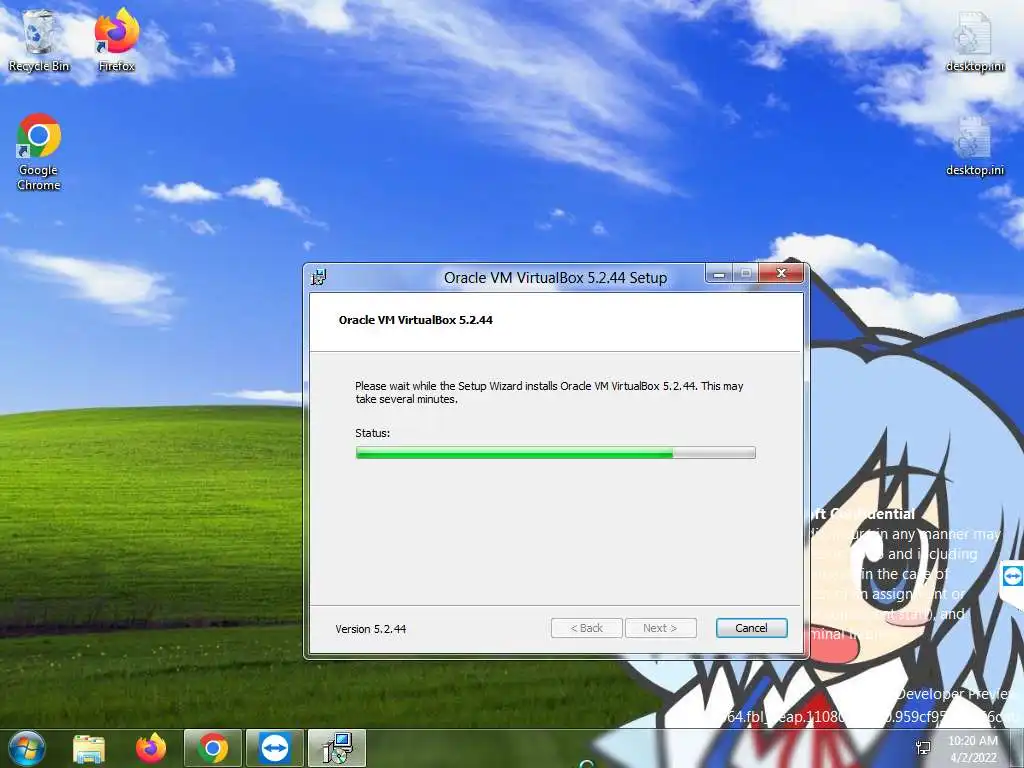Screen dimensions: 1024x768
Task: Click the installation progress bar
Action: [x=555, y=453]
